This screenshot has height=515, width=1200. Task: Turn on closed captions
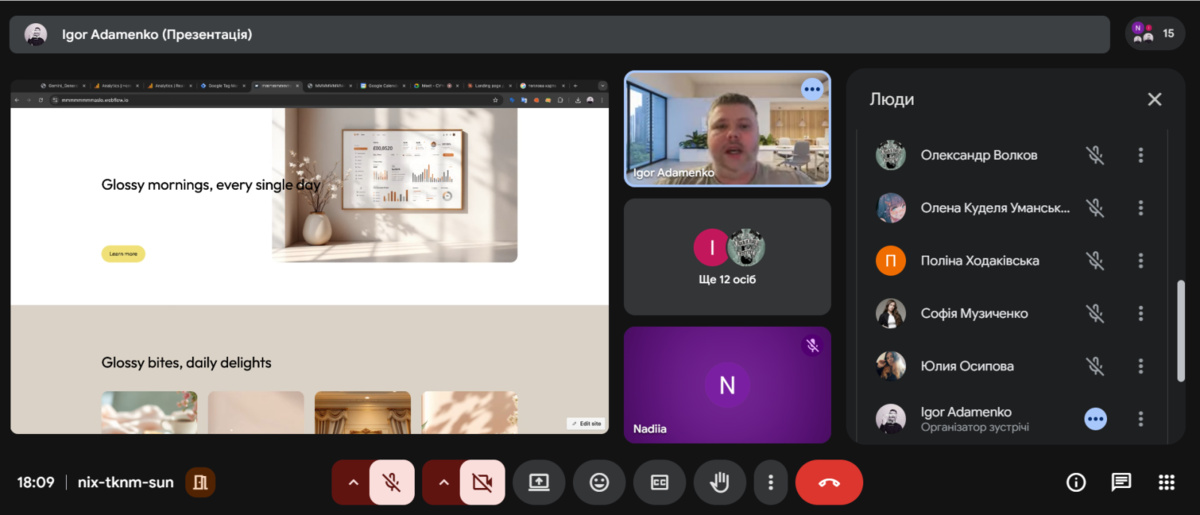pyautogui.click(x=659, y=482)
